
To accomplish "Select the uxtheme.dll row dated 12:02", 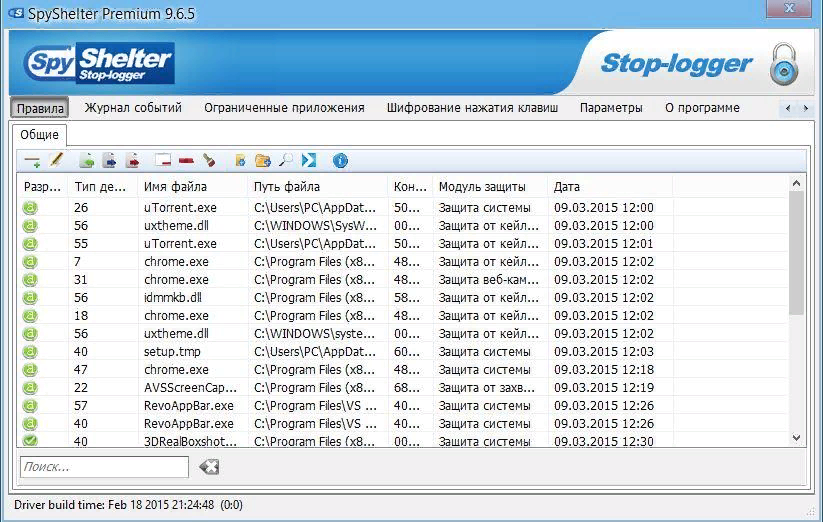I will [x=403, y=334].
